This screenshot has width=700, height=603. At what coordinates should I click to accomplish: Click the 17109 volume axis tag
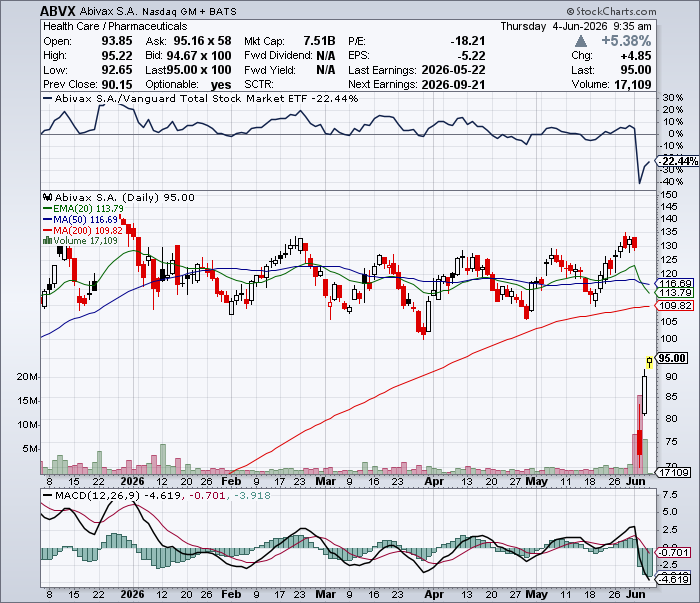pos(673,472)
